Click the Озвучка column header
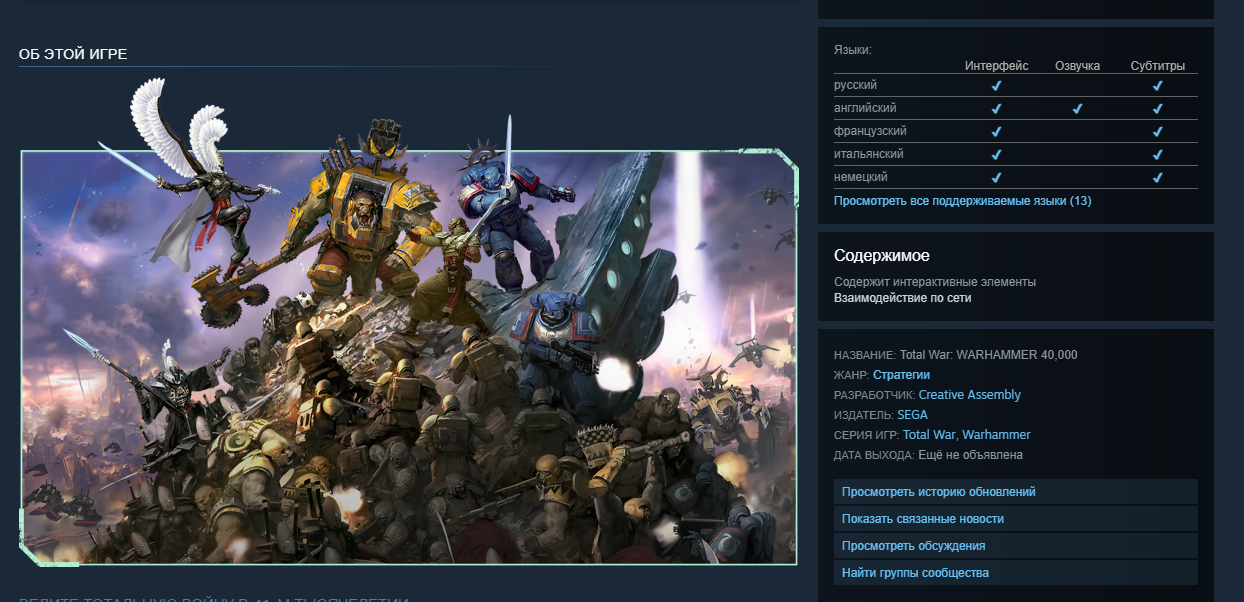1244x602 pixels. [x=1077, y=66]
